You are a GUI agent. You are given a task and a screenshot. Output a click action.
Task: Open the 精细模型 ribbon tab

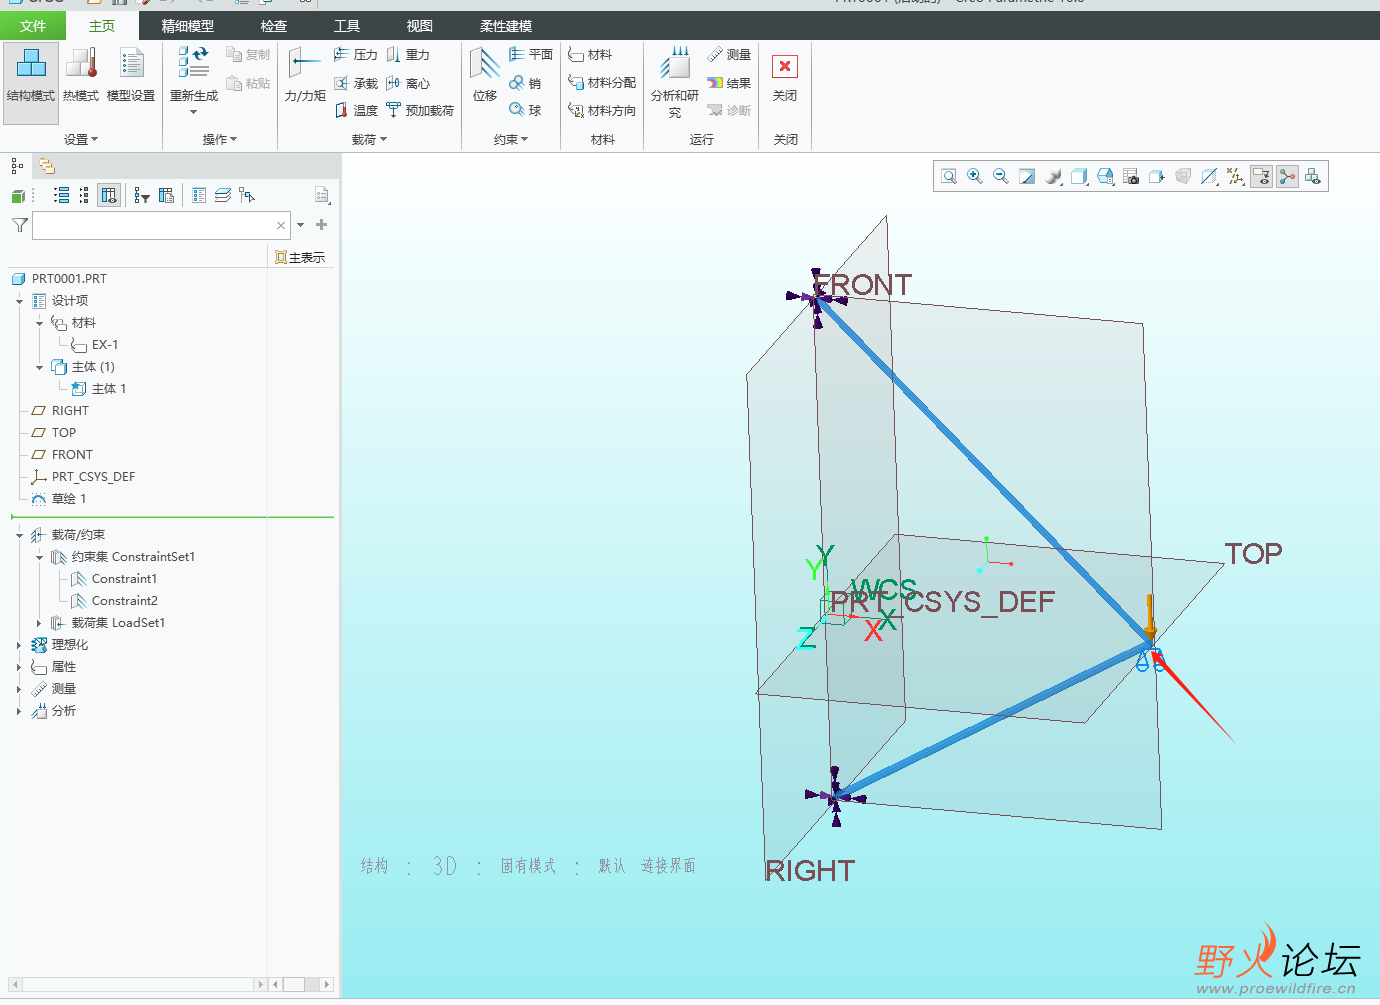tap(187, 26)
